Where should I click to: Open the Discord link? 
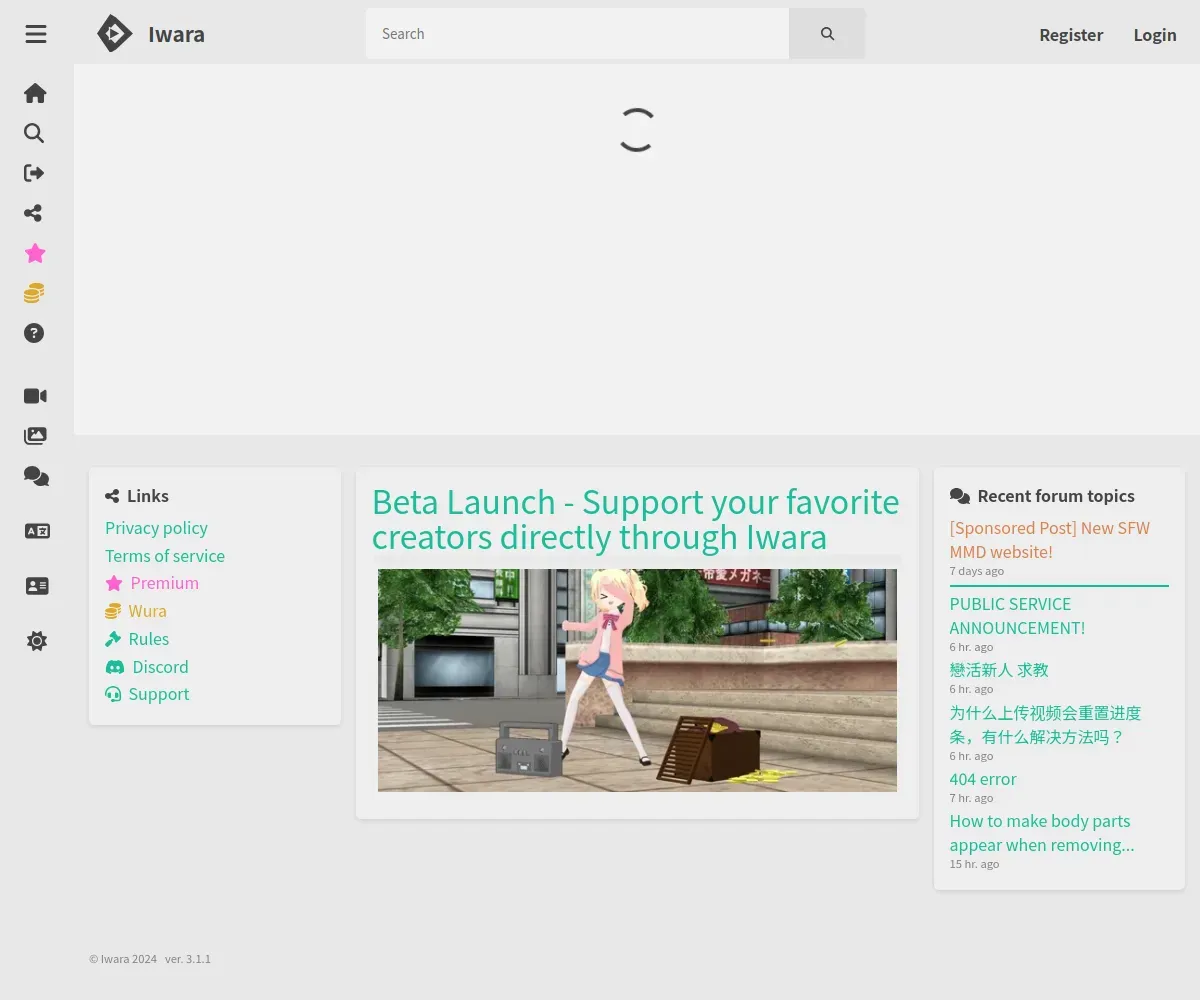(x=147, y=667)
